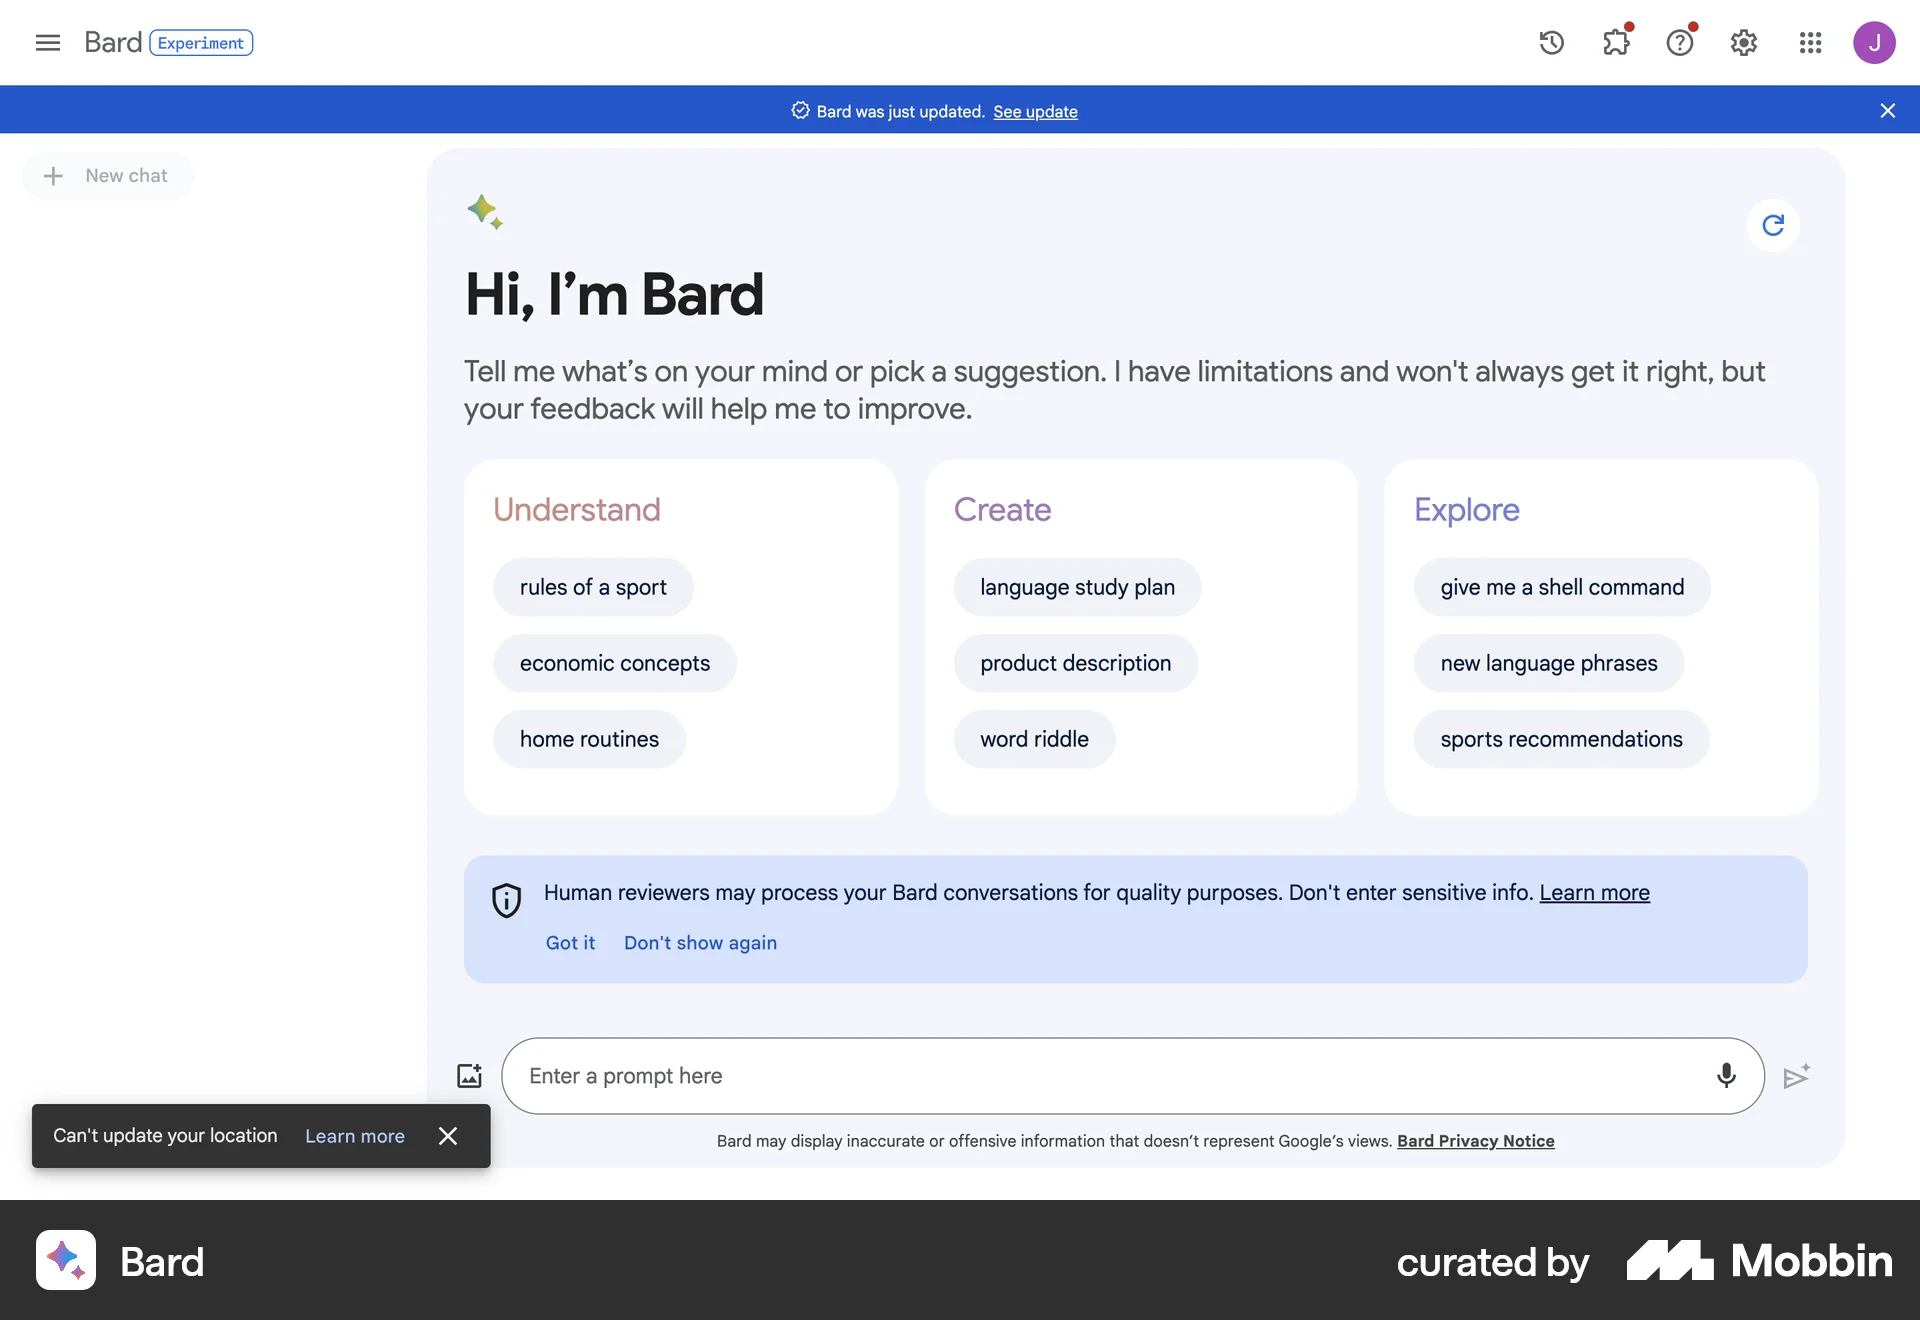Open the profile avatar menu

coord(1875,42)
